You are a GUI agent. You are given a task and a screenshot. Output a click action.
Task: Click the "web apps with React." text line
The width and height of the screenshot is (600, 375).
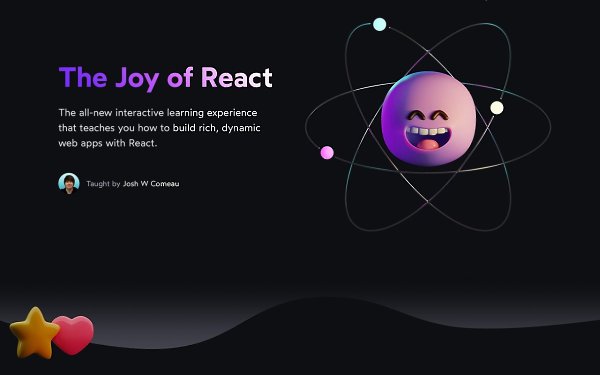click(x=108, y=143)
